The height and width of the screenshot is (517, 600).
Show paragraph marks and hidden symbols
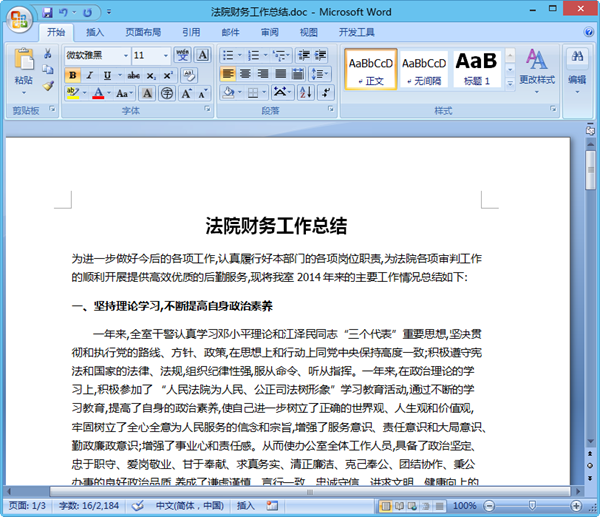(326, 92)
